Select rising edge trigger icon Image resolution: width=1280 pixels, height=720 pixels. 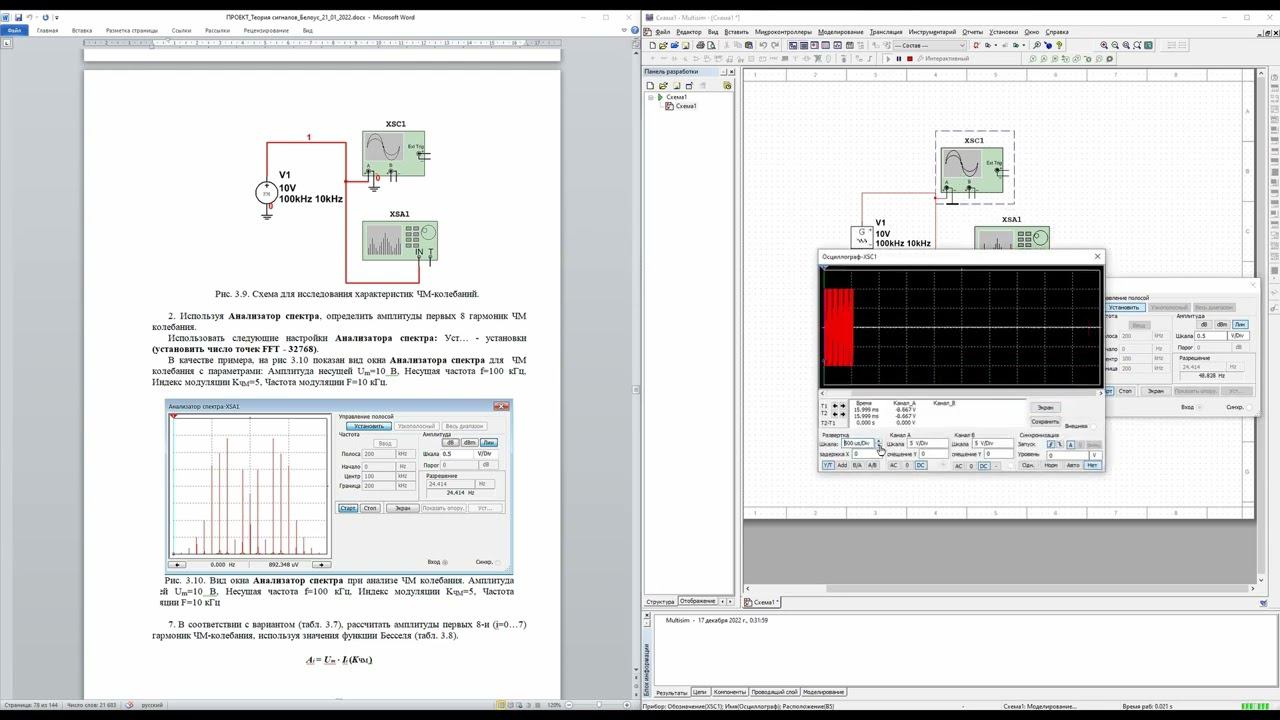[1051, 444]
